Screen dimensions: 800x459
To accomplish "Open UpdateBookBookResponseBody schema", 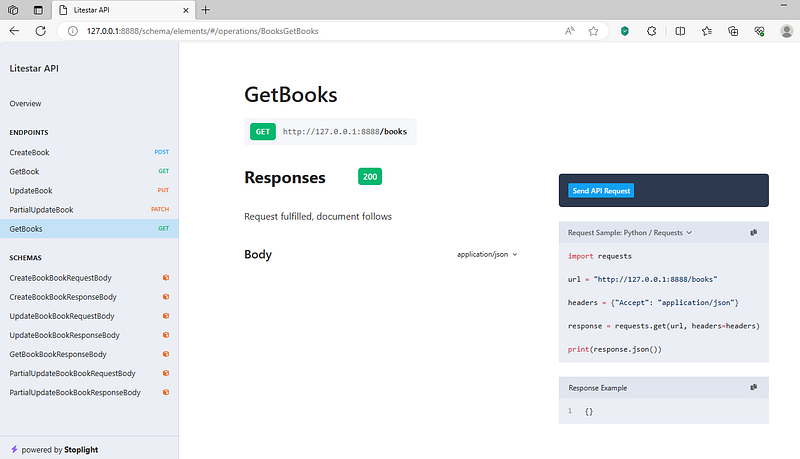I will pos(89,335).
